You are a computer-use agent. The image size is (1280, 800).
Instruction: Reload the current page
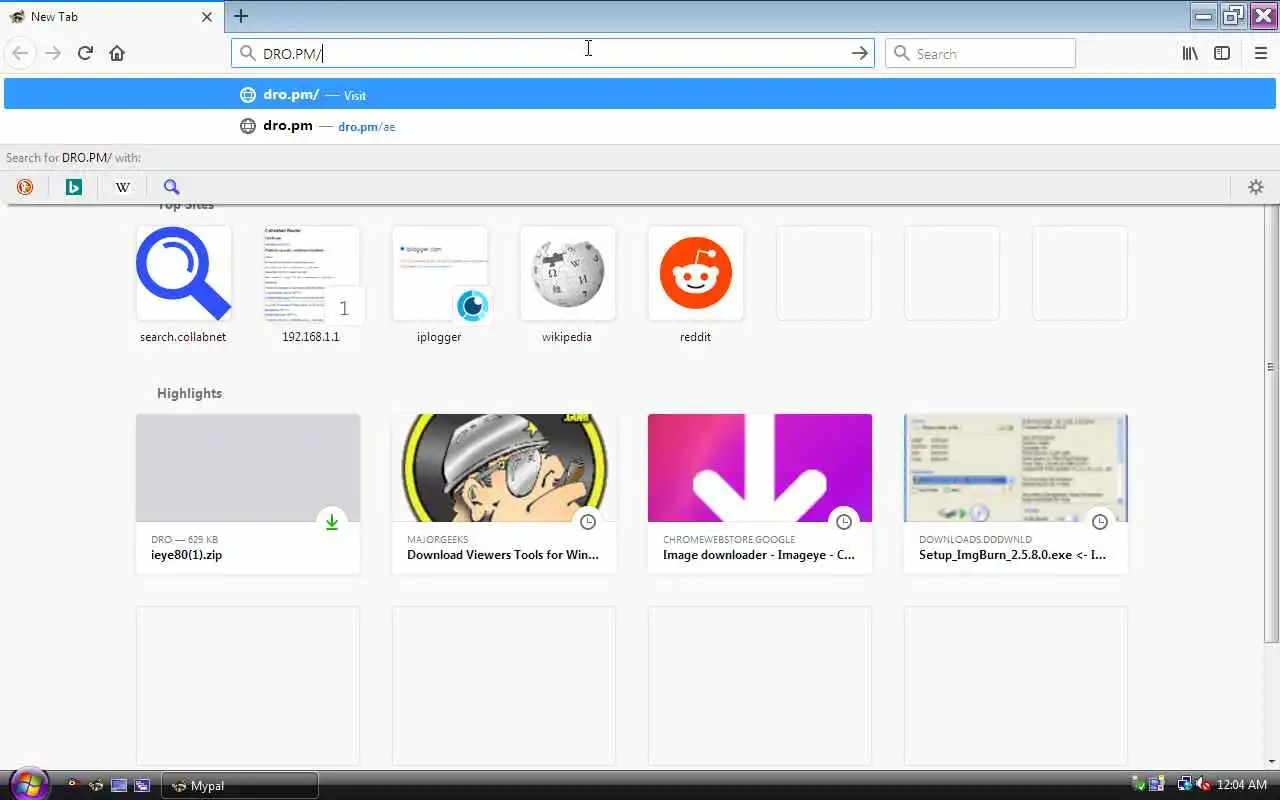(85, 53)
